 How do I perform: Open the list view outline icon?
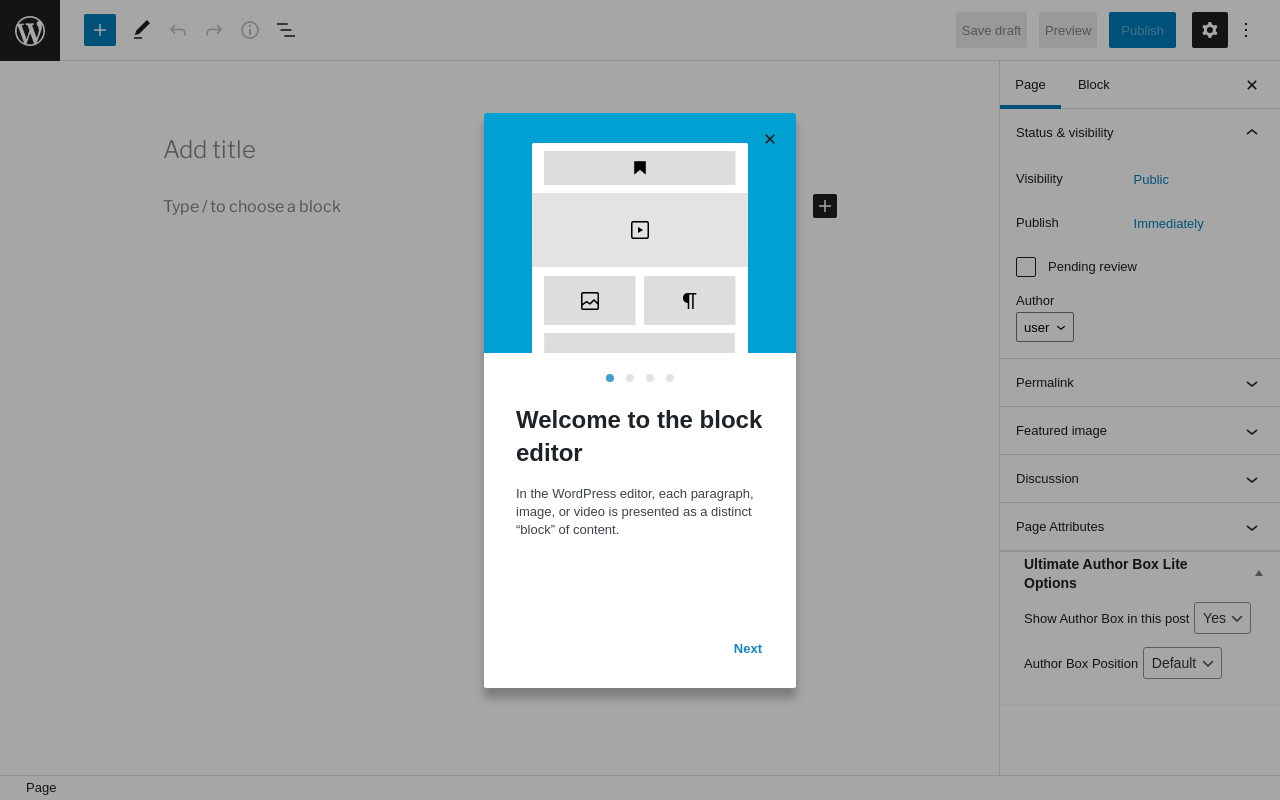tap(286, 30)
